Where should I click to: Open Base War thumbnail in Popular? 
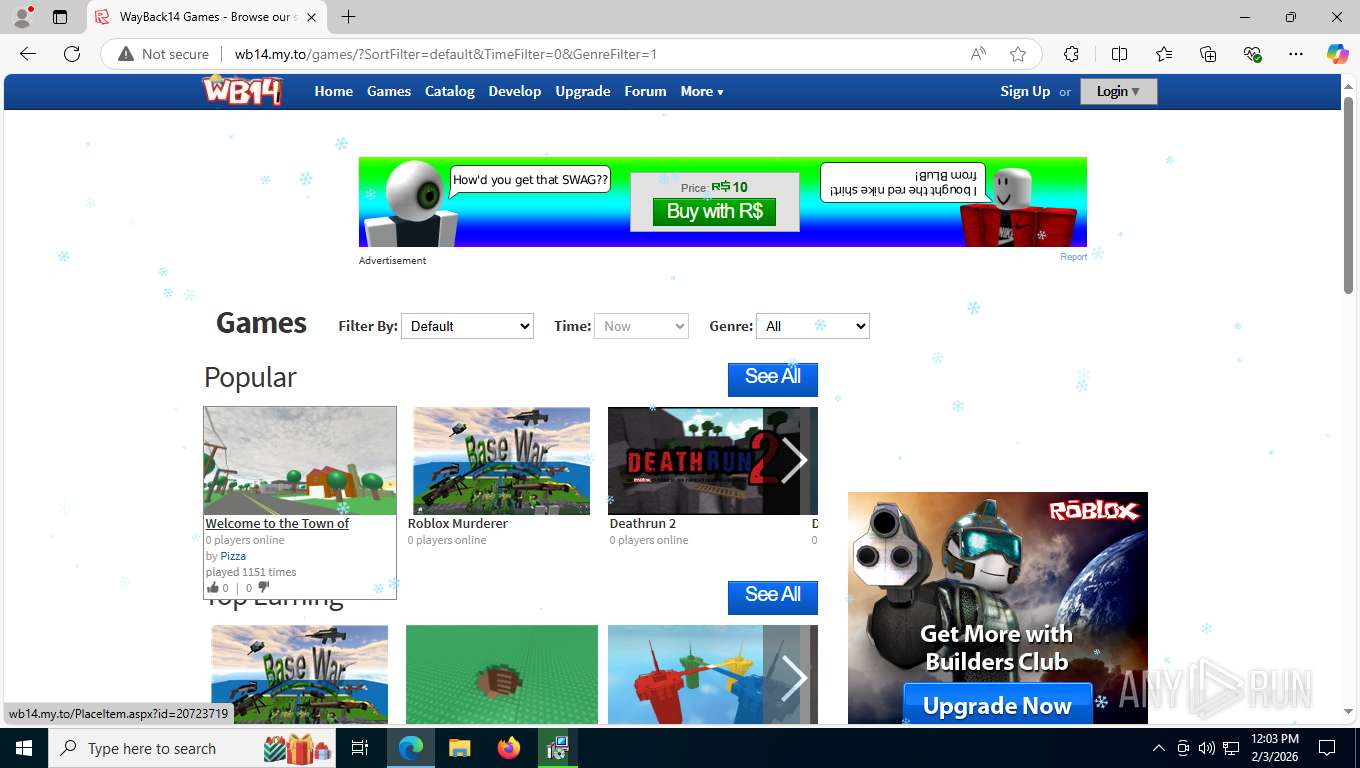[x=501, y=461]
